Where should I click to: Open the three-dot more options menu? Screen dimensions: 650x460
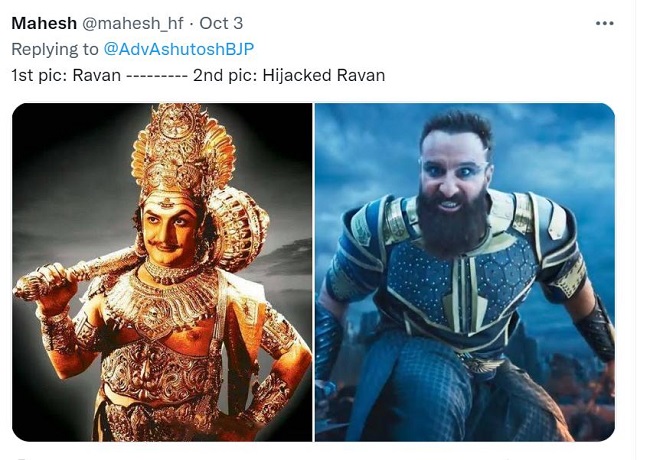coord(604,23)
